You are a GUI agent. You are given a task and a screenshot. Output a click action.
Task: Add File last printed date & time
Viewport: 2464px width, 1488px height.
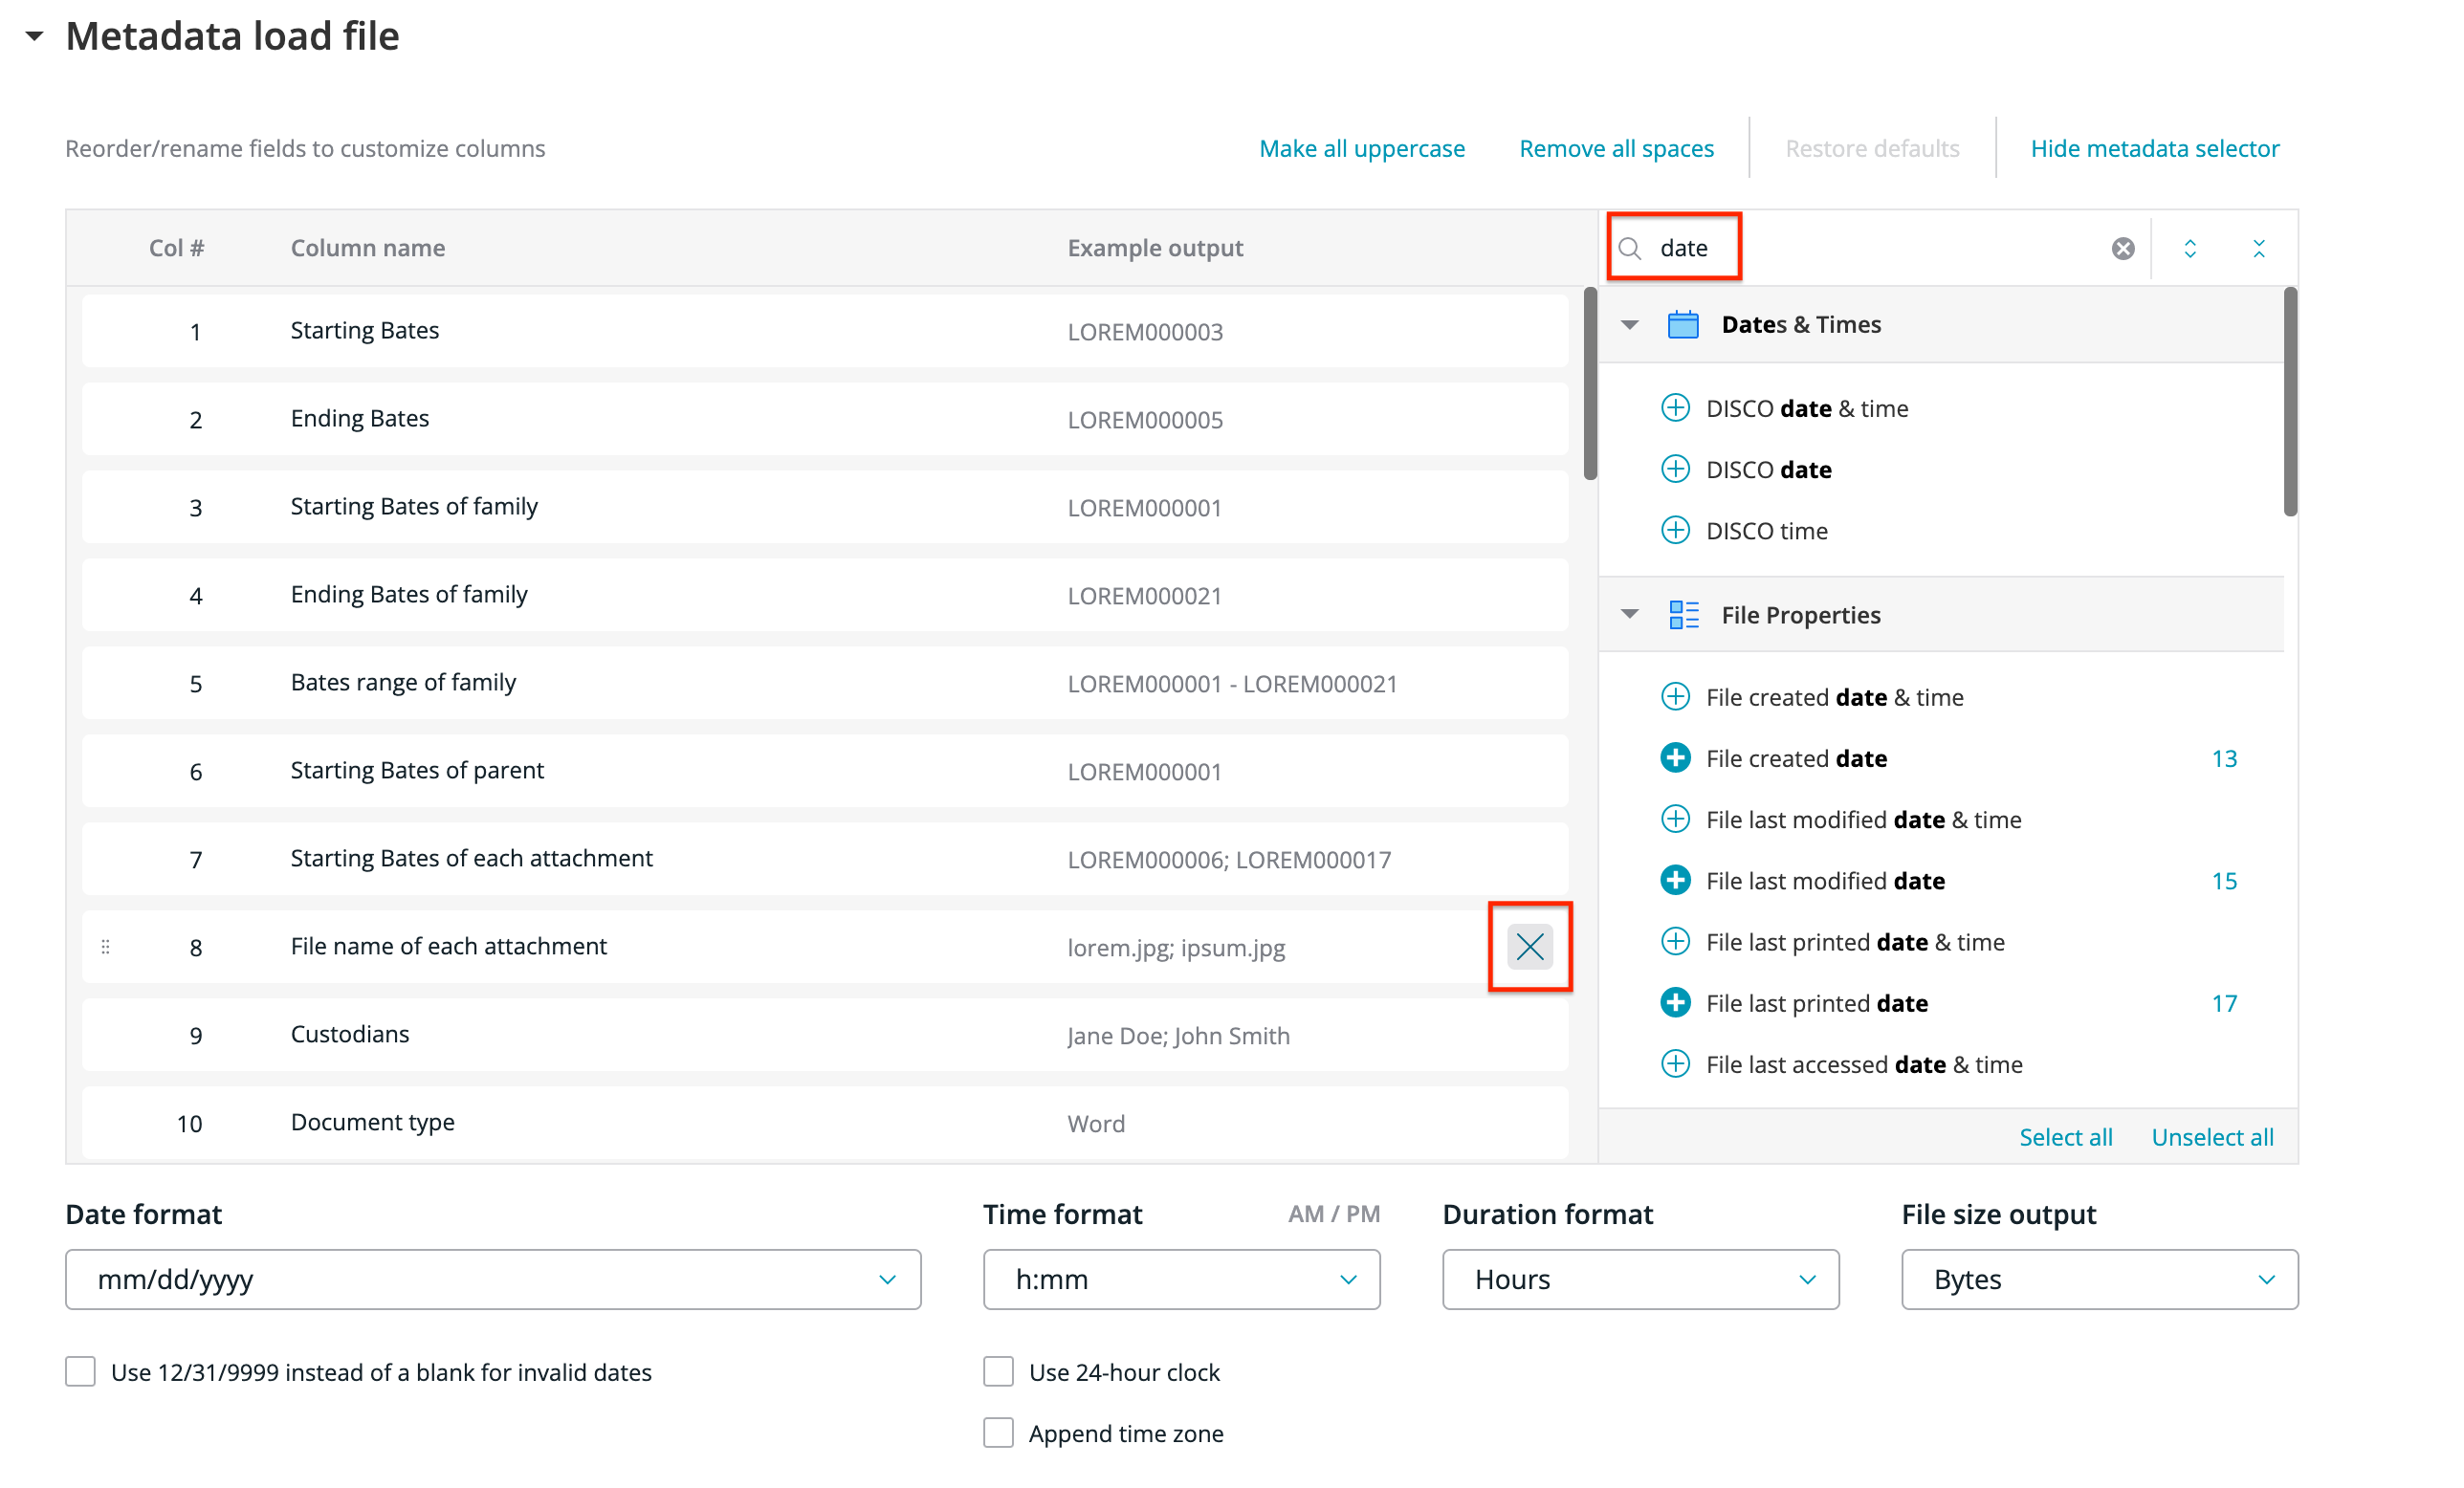pyautogui.click(x=1675, y=941)
